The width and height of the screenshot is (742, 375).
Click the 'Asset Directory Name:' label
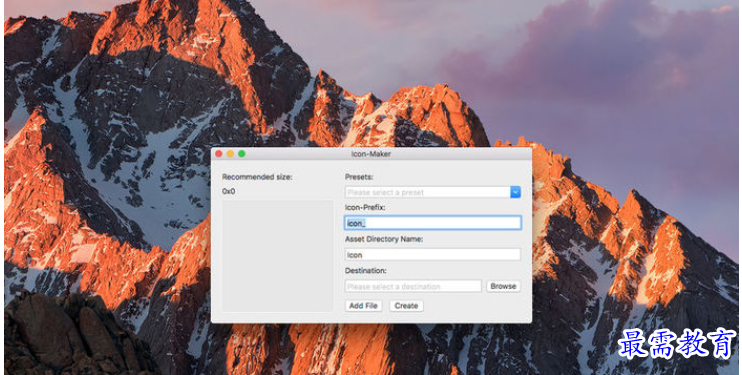[x=384, y=239]
